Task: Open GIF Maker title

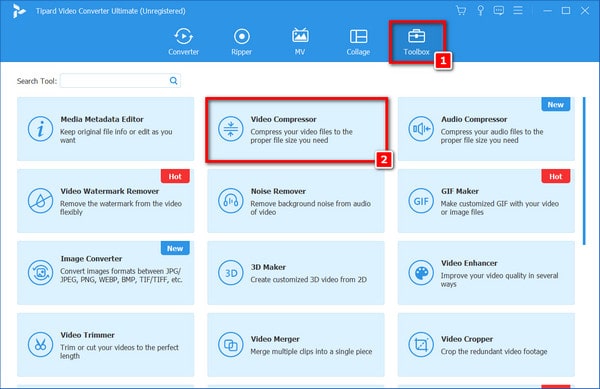Action: click(x=460, y=191)
